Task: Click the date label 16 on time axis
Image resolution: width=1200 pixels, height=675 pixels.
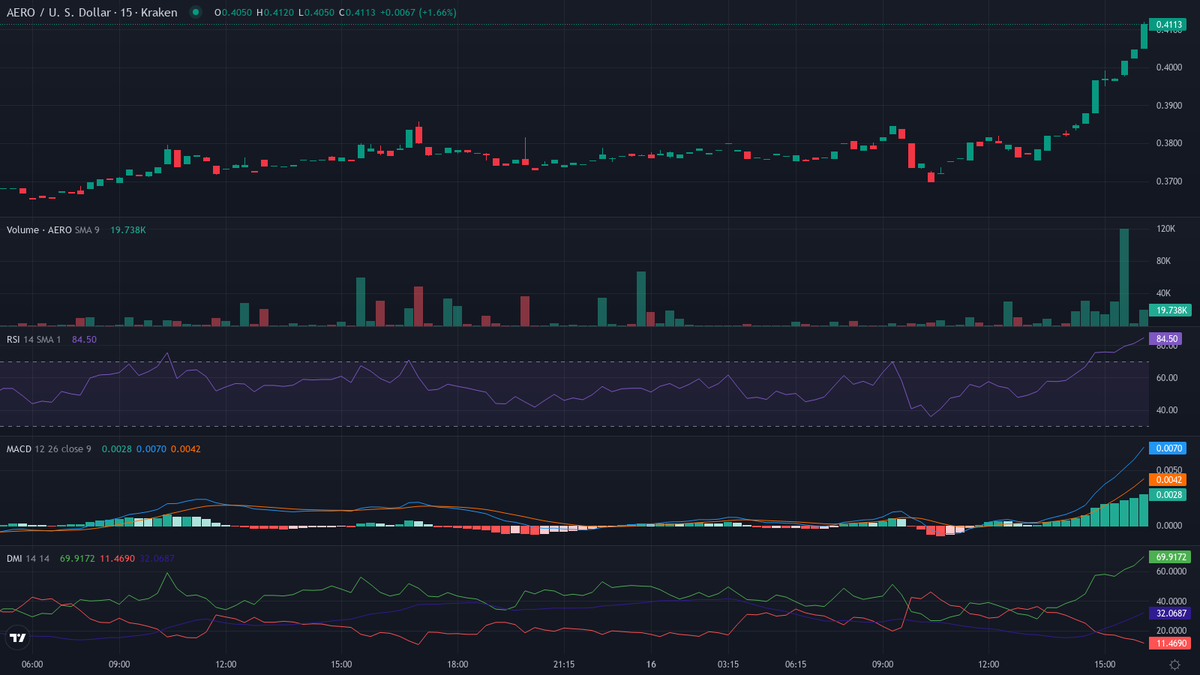Action: point(650,664)
